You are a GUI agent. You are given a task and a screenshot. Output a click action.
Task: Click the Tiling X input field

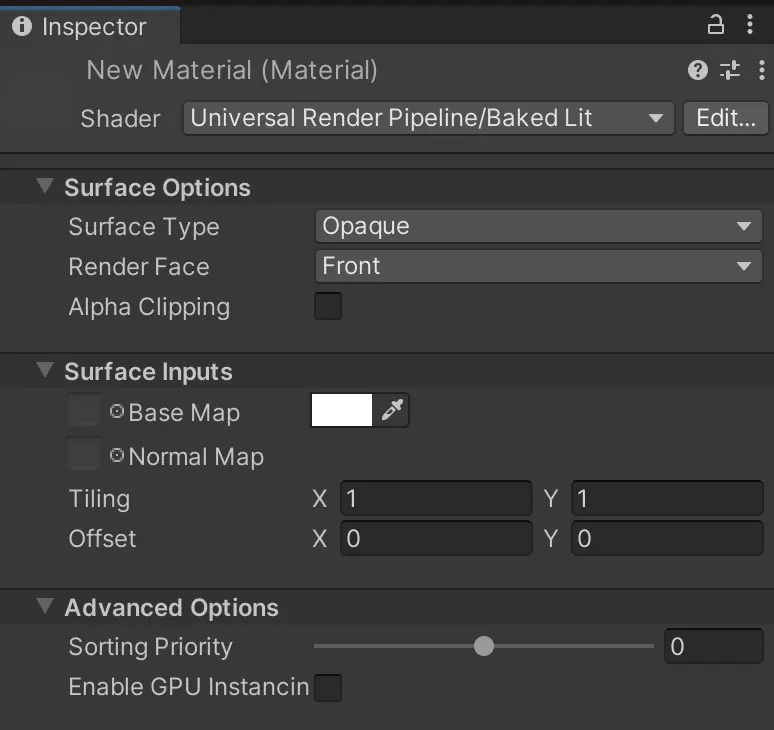coord(436,498)
